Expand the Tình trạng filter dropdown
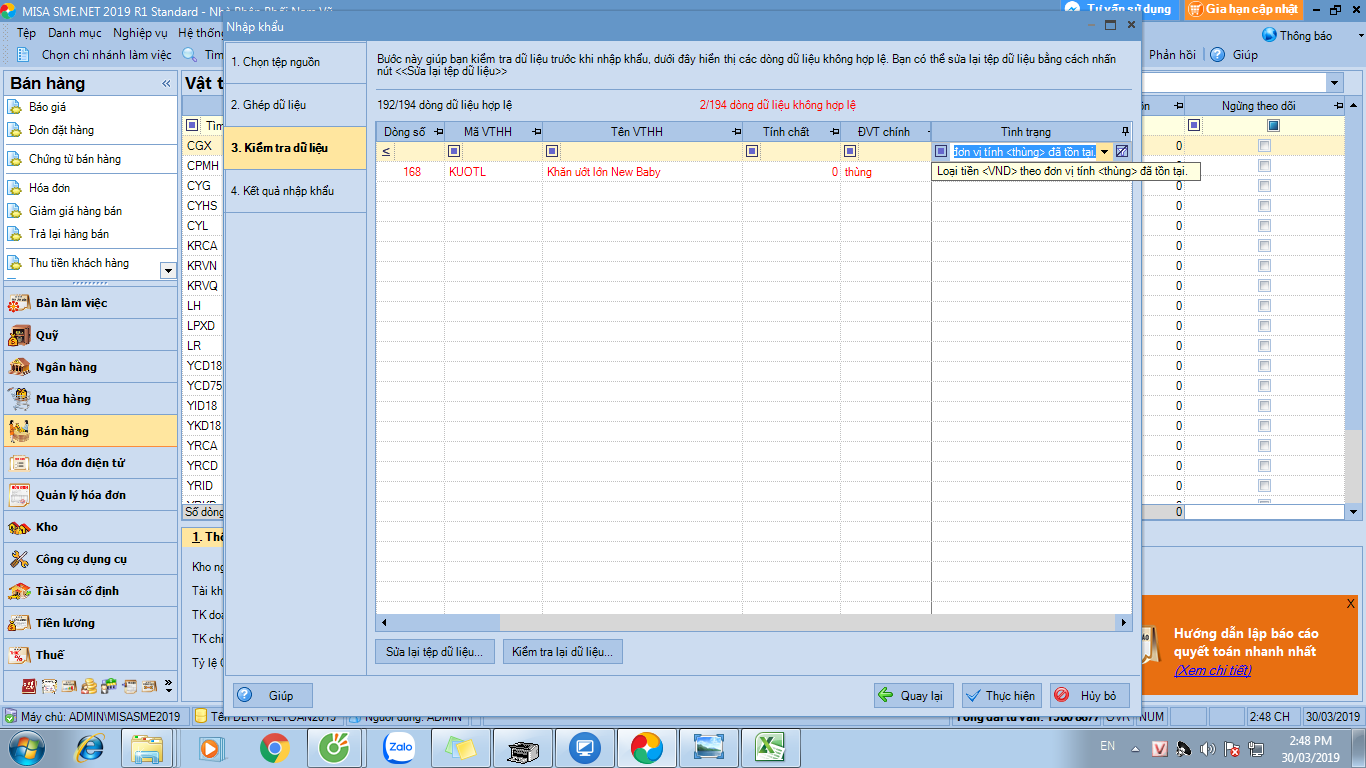1366x768 pixels. click(1105, 152)
